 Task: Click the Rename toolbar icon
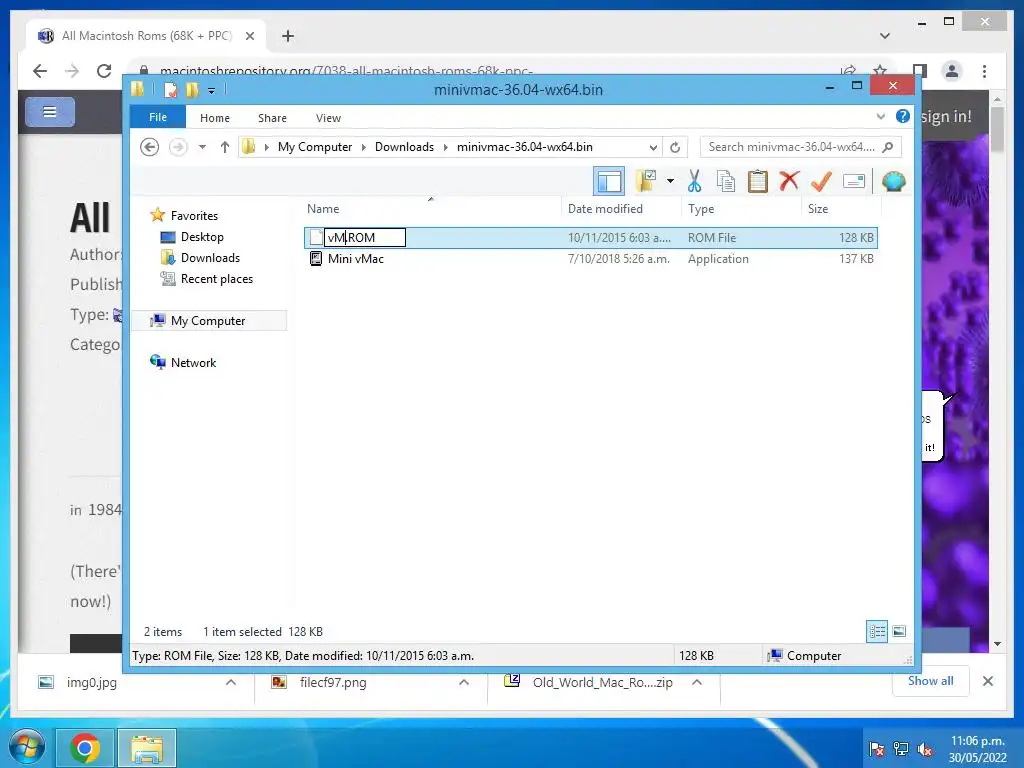tap(854, 181)
